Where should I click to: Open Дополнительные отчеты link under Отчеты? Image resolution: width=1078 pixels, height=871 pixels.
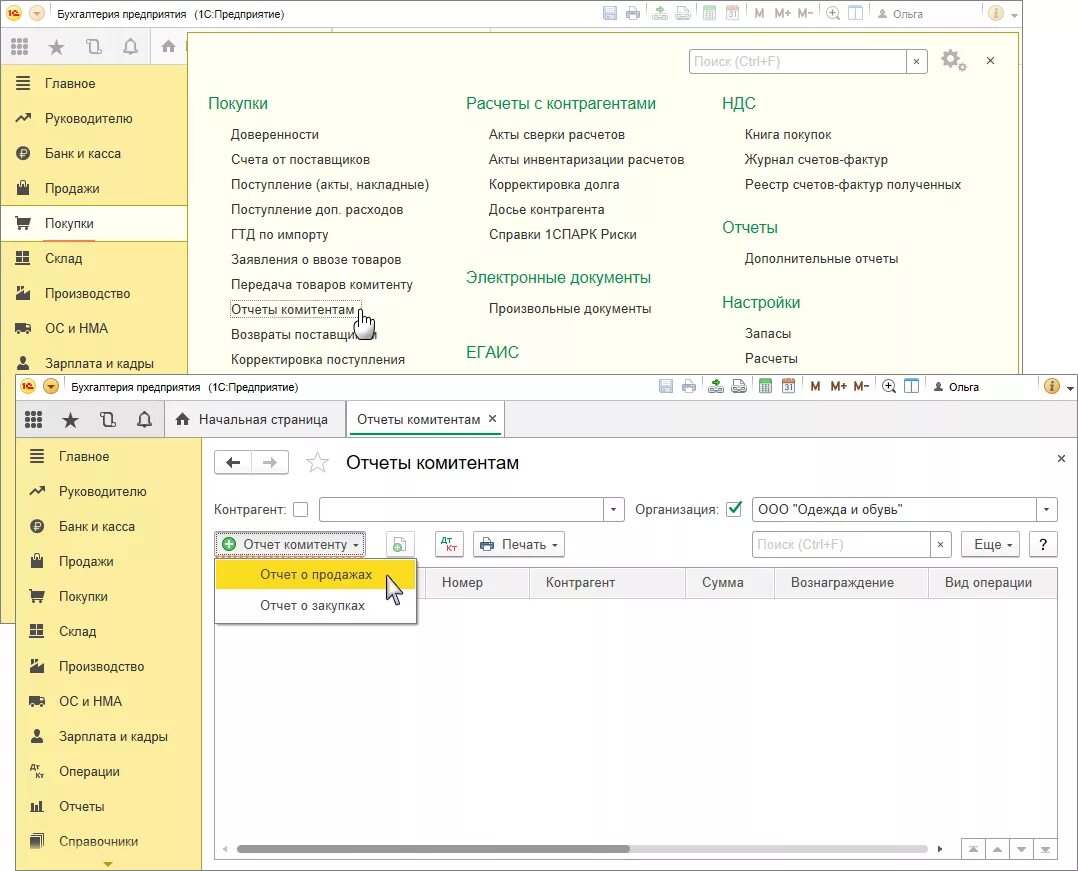(822, 258)
